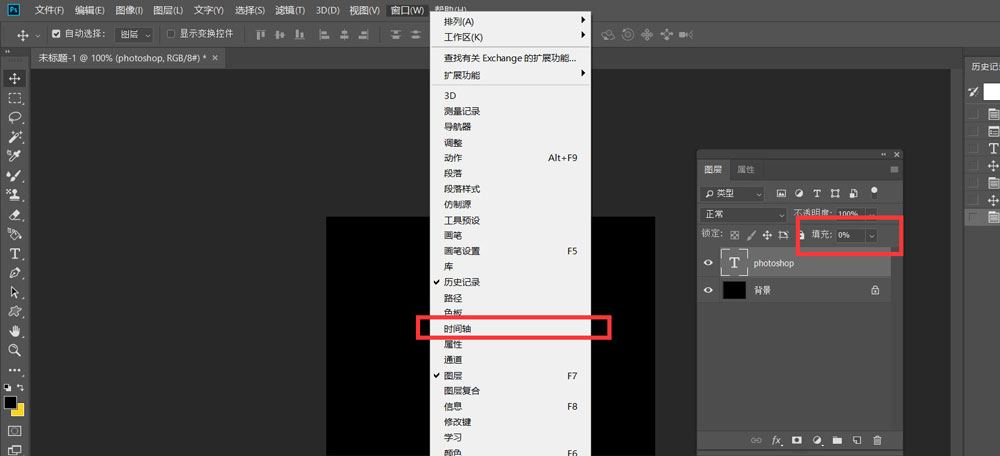
Task: Uncheck the 自动选择 checkbox
Action: coord(55,34)
